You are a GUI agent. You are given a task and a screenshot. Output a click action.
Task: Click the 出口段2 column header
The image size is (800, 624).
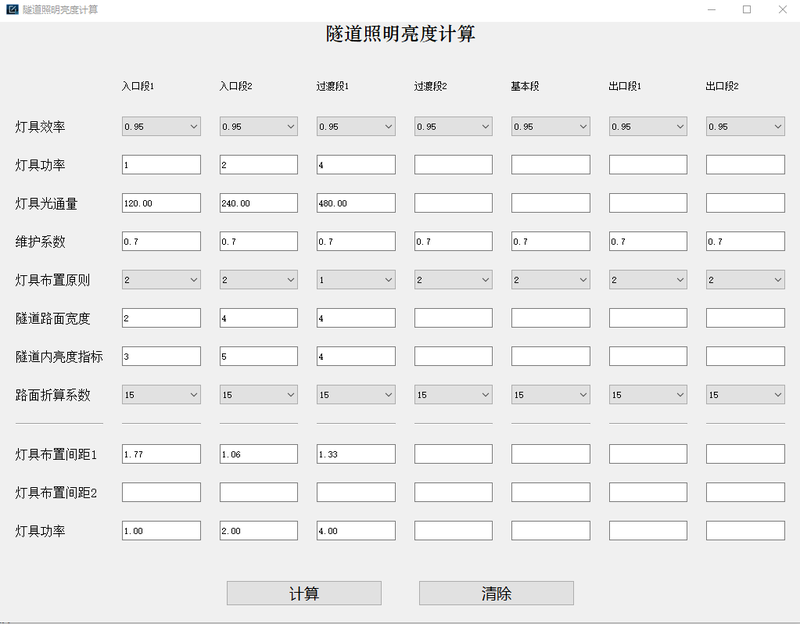point(722,86)
